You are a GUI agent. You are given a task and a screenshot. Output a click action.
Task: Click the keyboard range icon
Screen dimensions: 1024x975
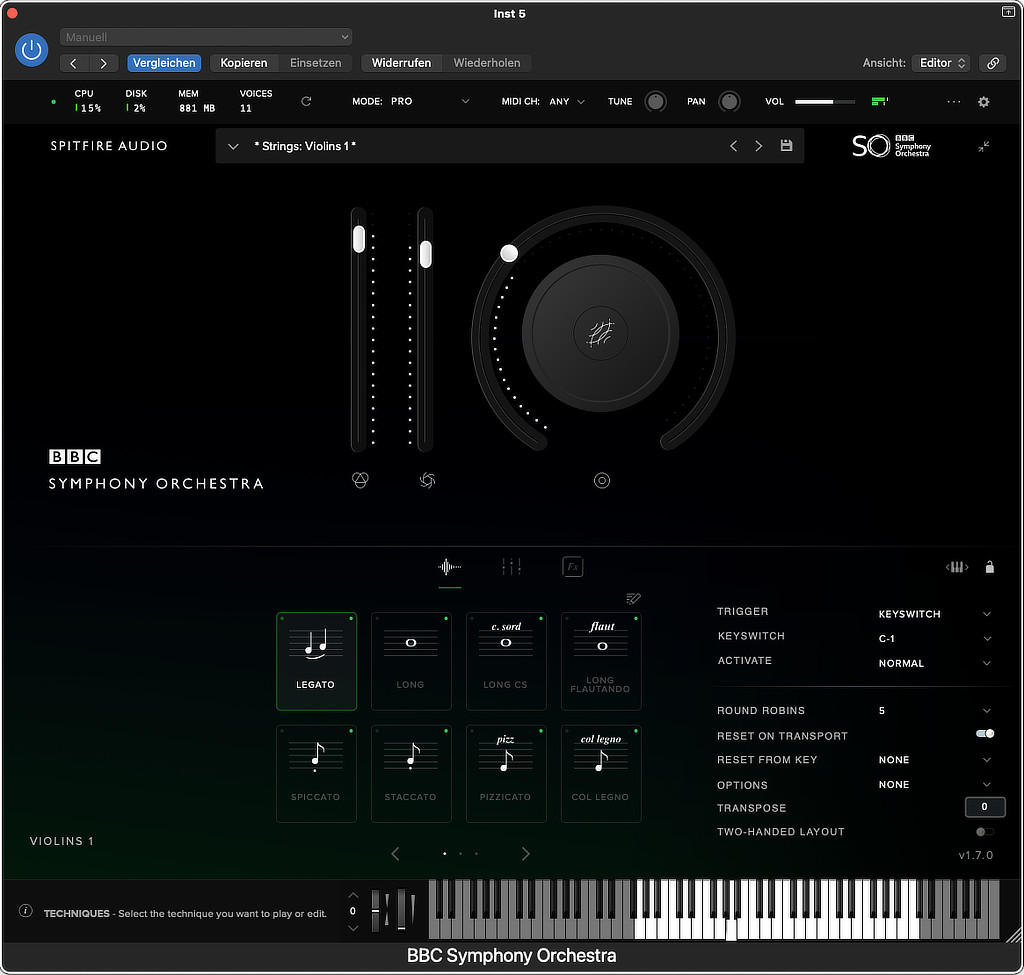[957, 567]
